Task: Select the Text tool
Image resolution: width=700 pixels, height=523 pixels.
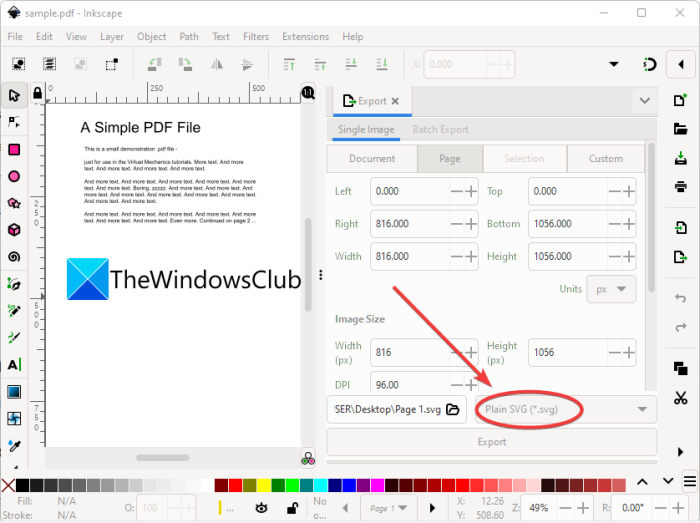Action: [14, 365]
